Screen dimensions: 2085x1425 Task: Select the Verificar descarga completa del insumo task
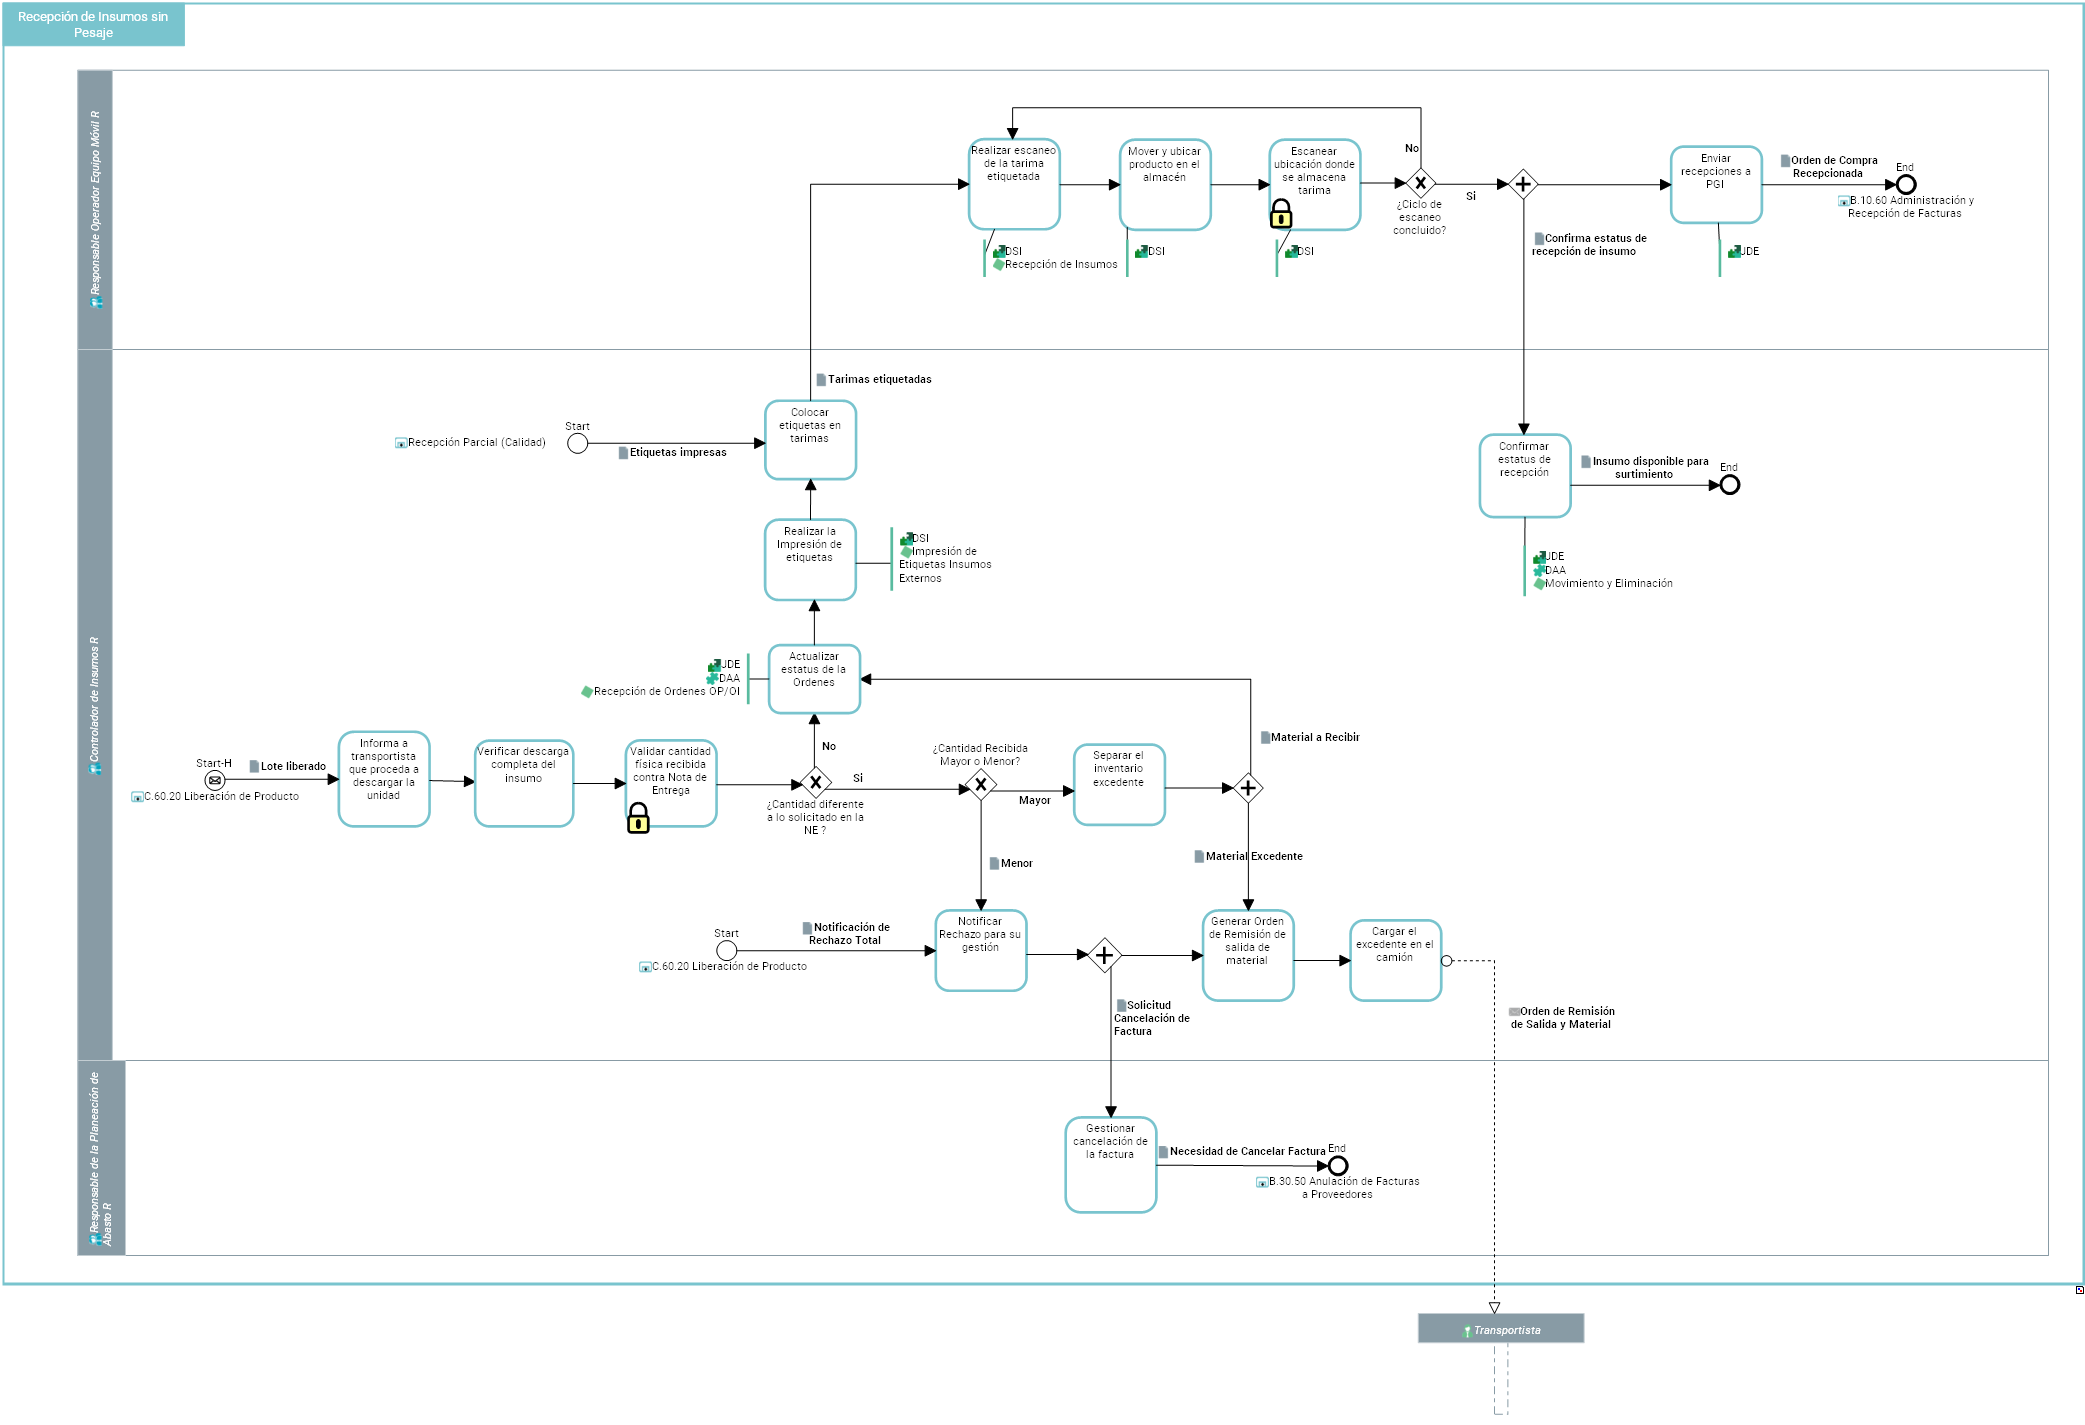[524, 784]
